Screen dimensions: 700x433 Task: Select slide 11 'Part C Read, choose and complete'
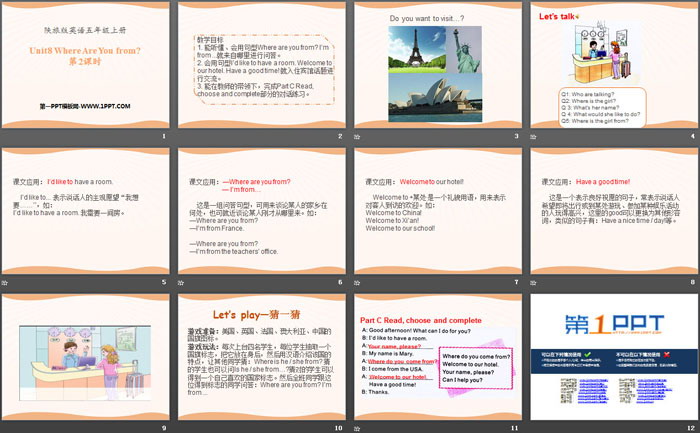tap(438, 357)
